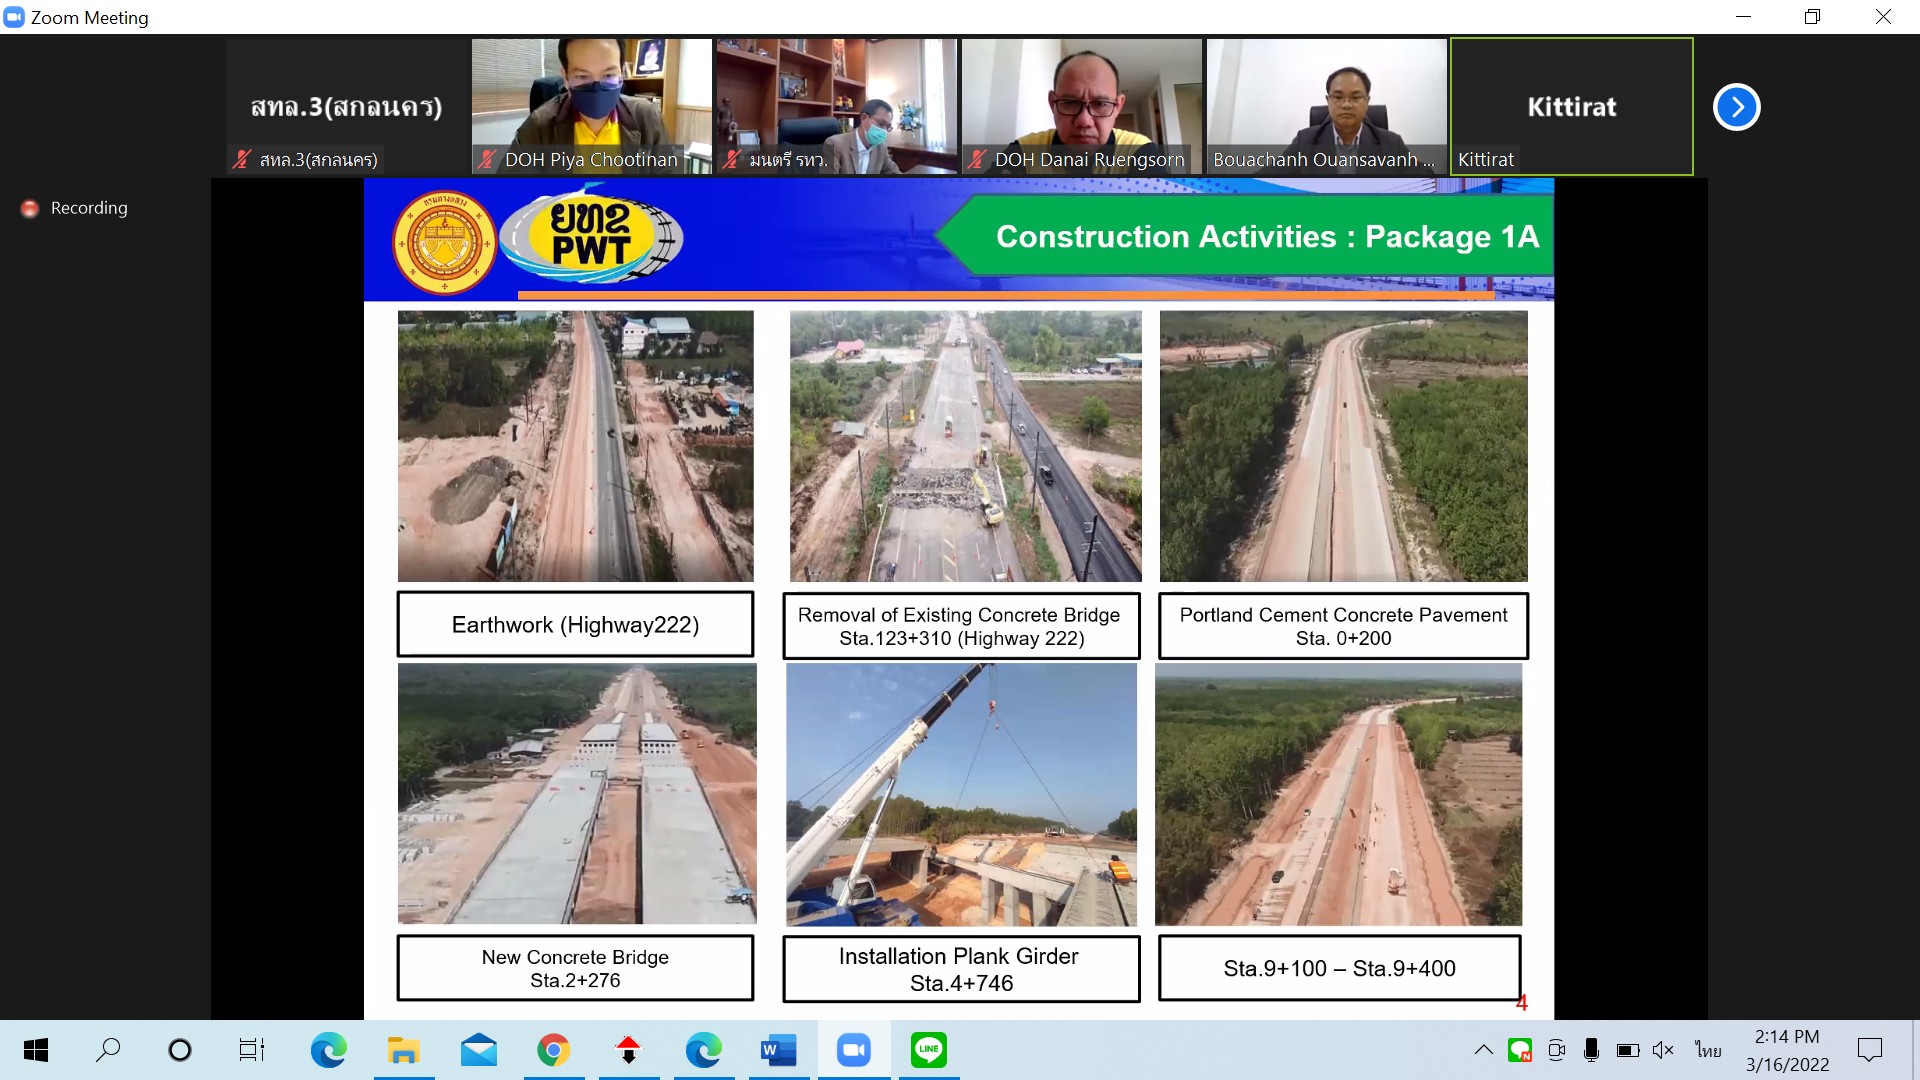Open Task View in taskbar
This screenshot has height=1080, width=1920.
(251, 1050)
